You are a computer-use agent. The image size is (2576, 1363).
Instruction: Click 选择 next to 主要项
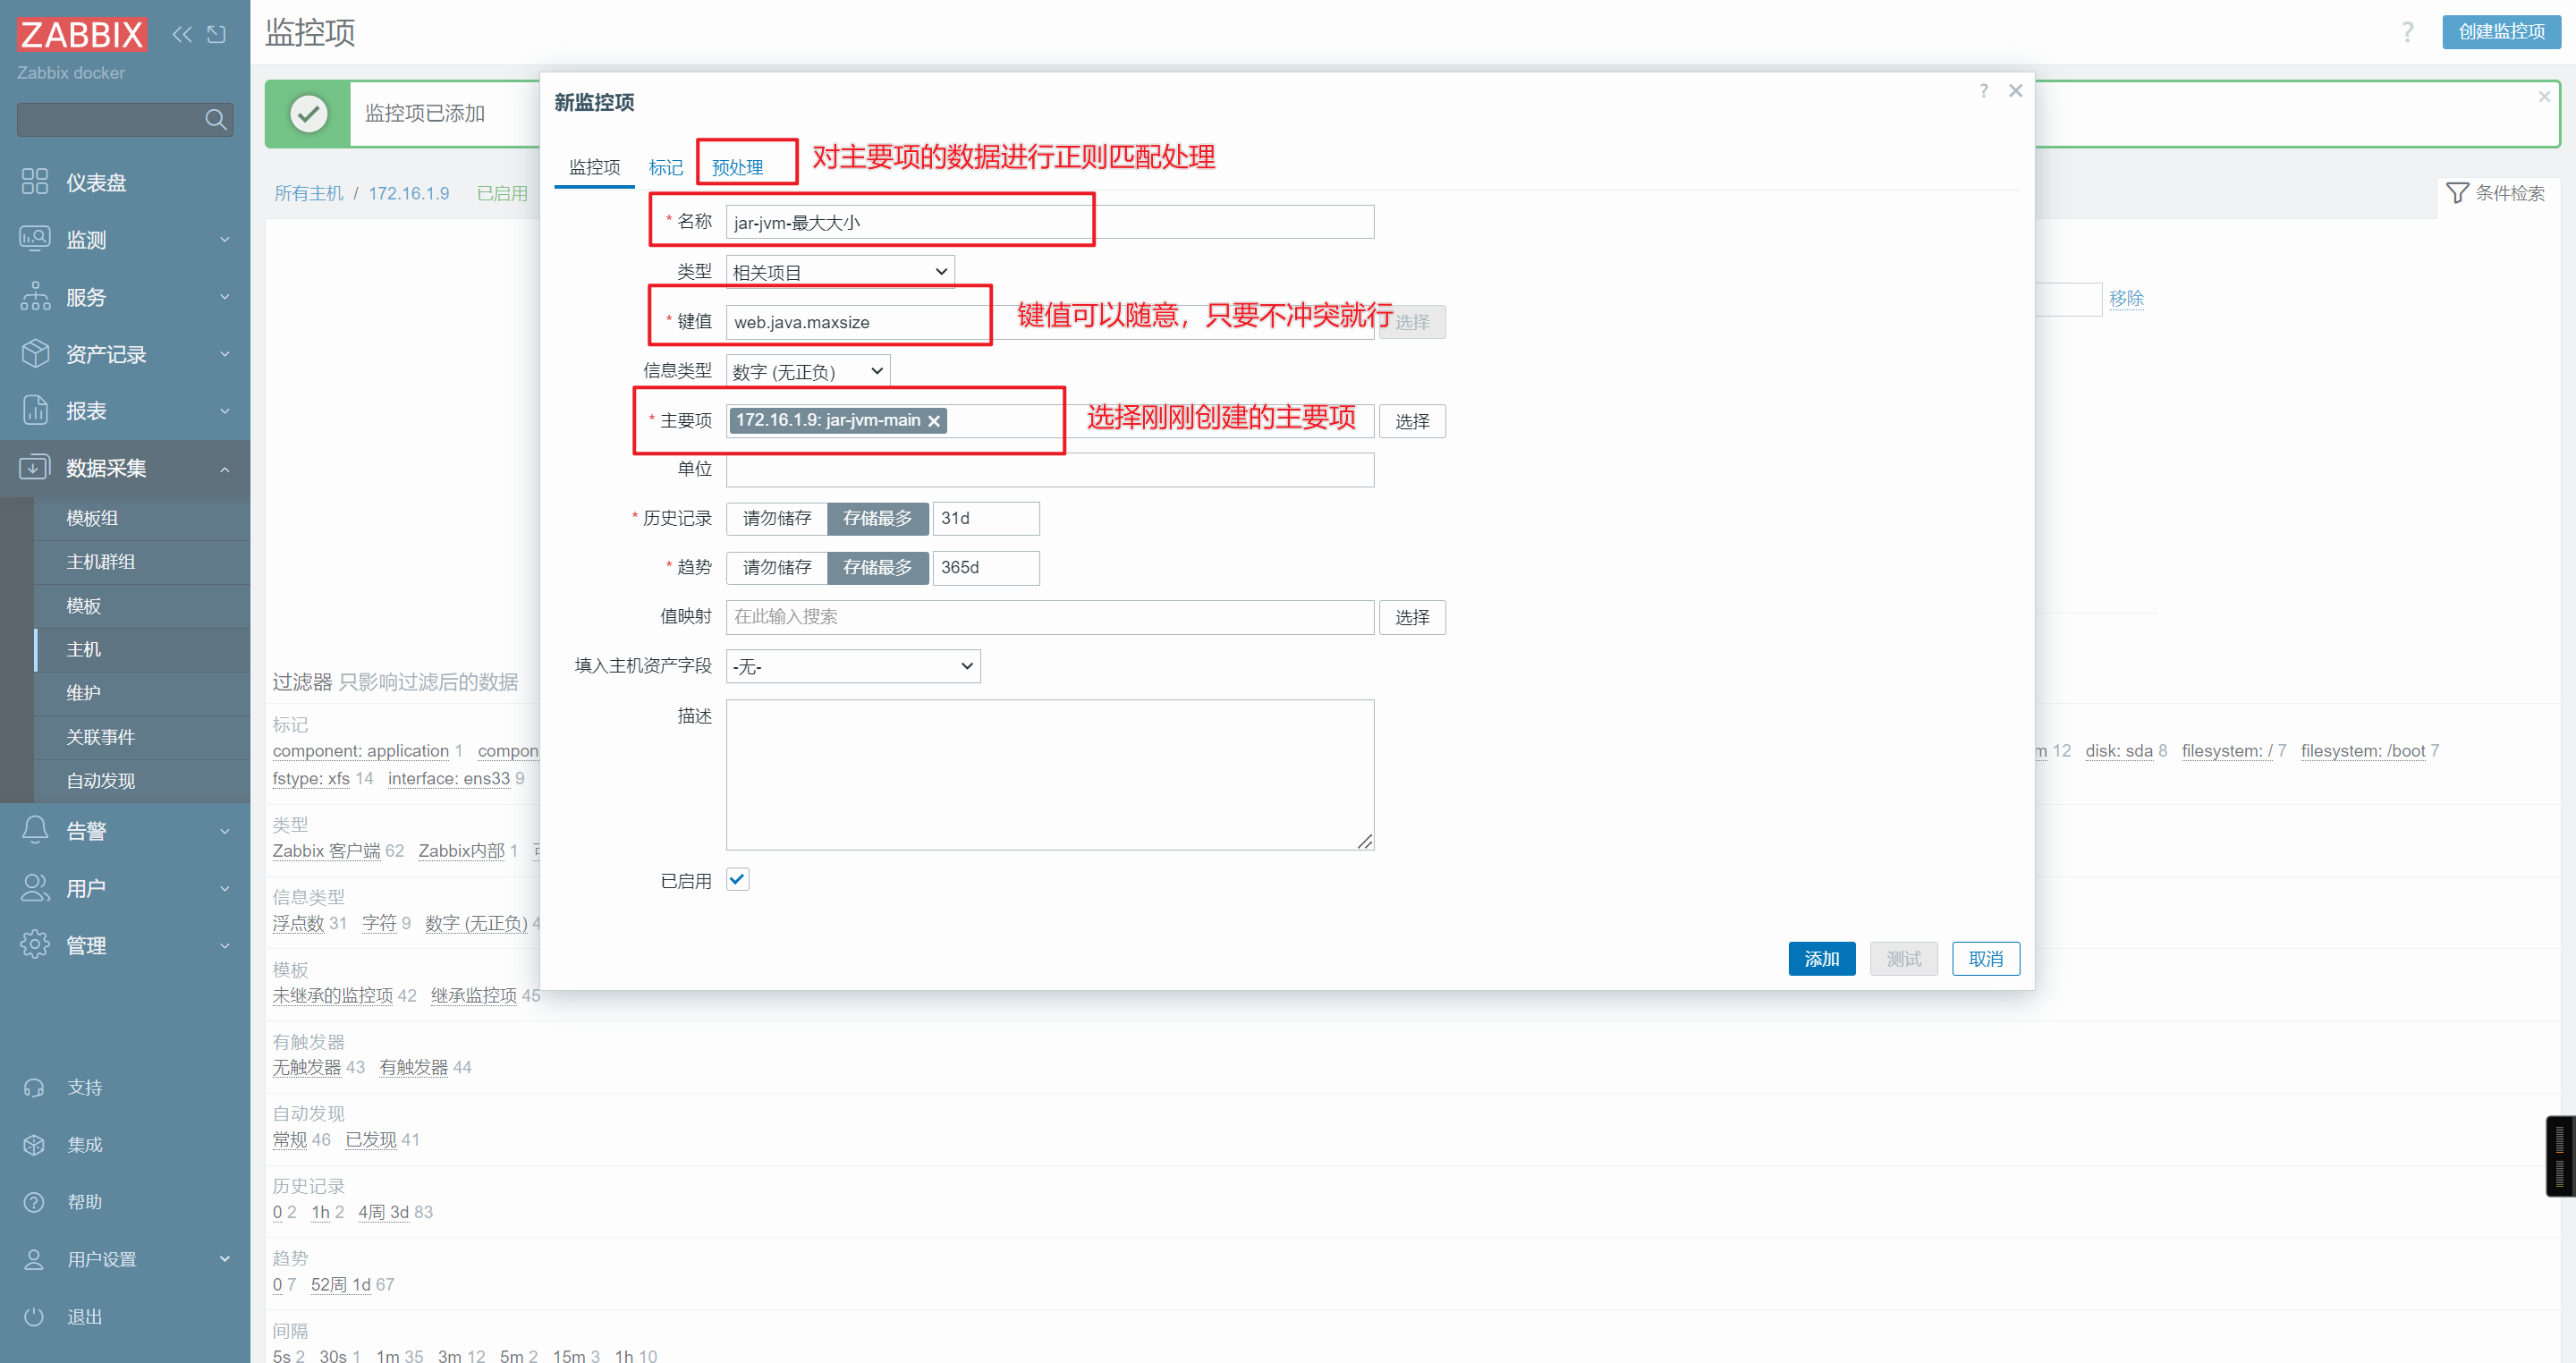tap(1412, 421)
